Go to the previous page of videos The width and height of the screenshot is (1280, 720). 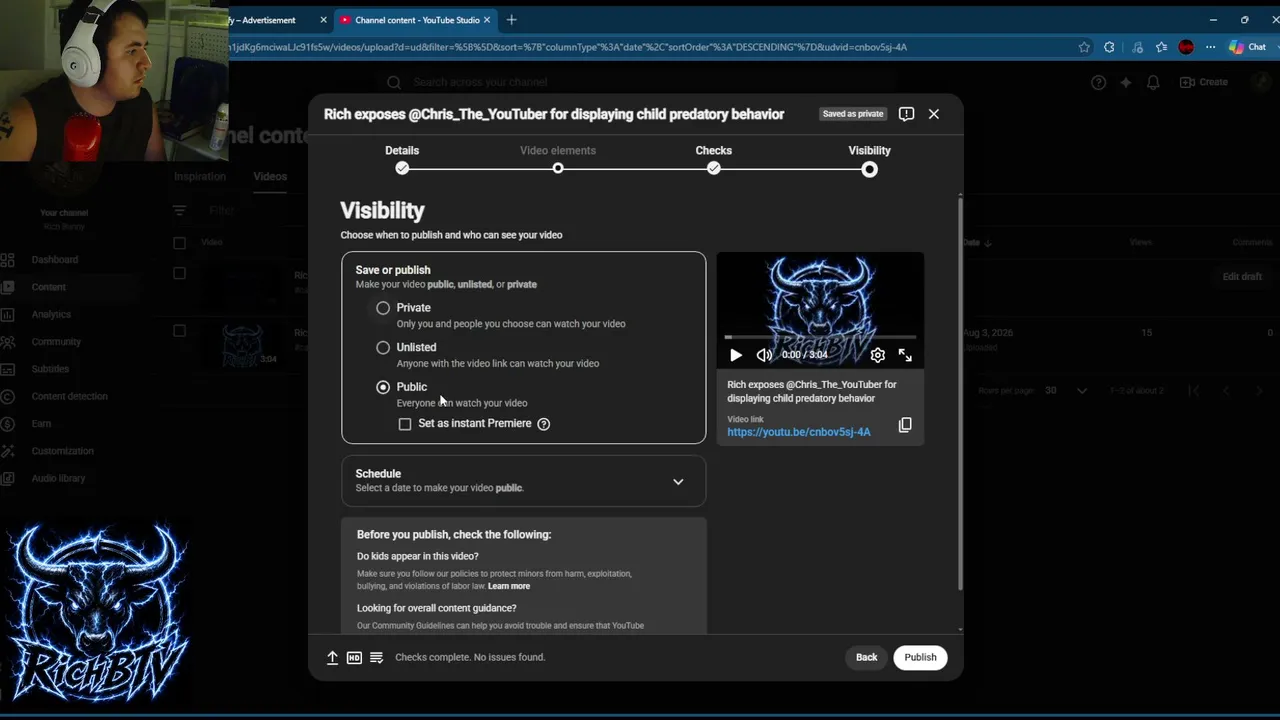point(1226,391)
